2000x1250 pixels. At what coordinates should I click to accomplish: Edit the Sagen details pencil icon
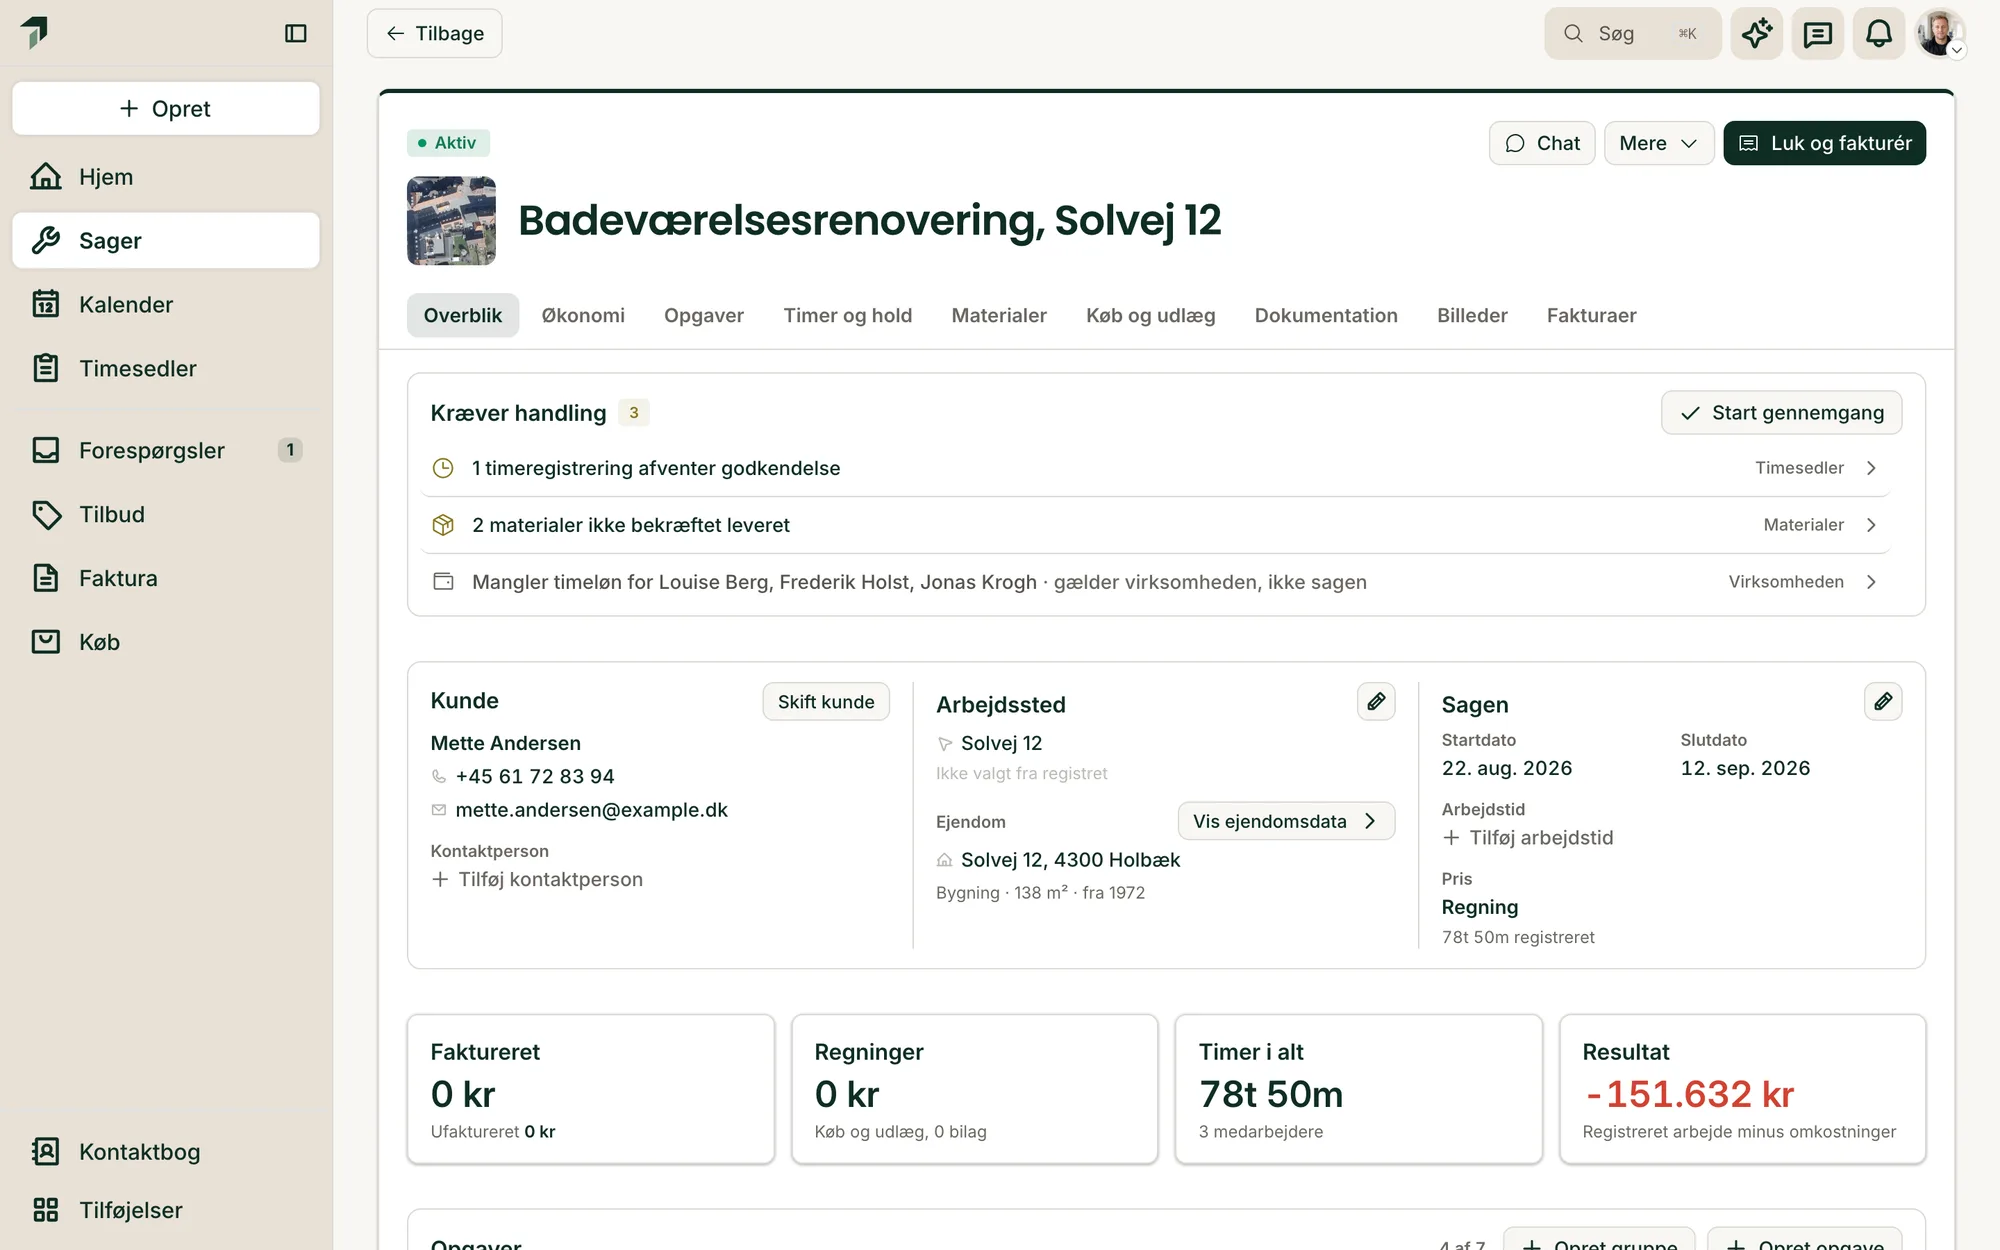[1883, 702]
